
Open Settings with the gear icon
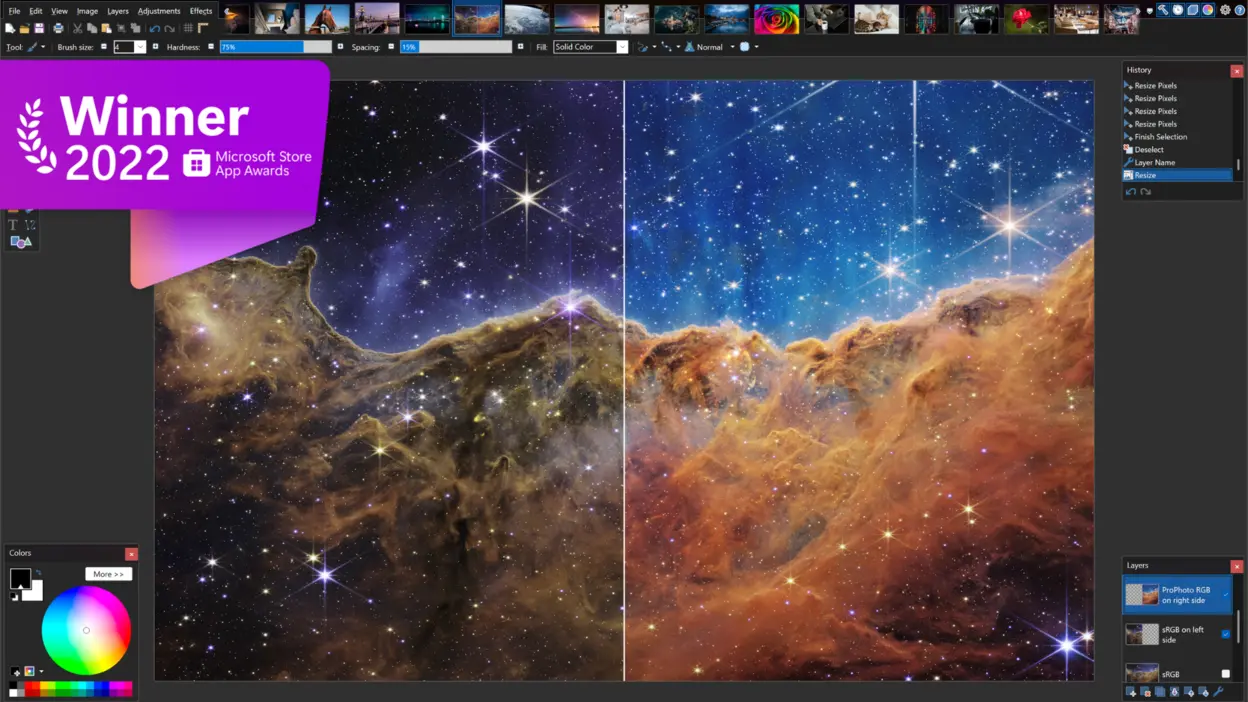pyautogui.click(x=1225, y=10)
